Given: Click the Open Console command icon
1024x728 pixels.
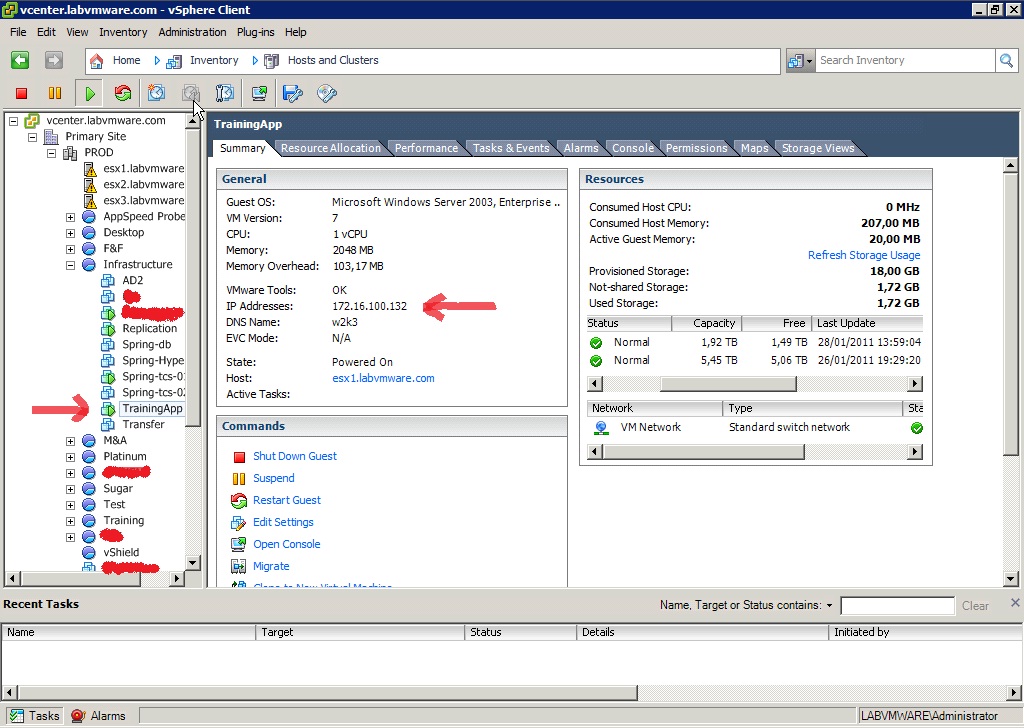Looking at the screenshot, I should tap(239, 545).
